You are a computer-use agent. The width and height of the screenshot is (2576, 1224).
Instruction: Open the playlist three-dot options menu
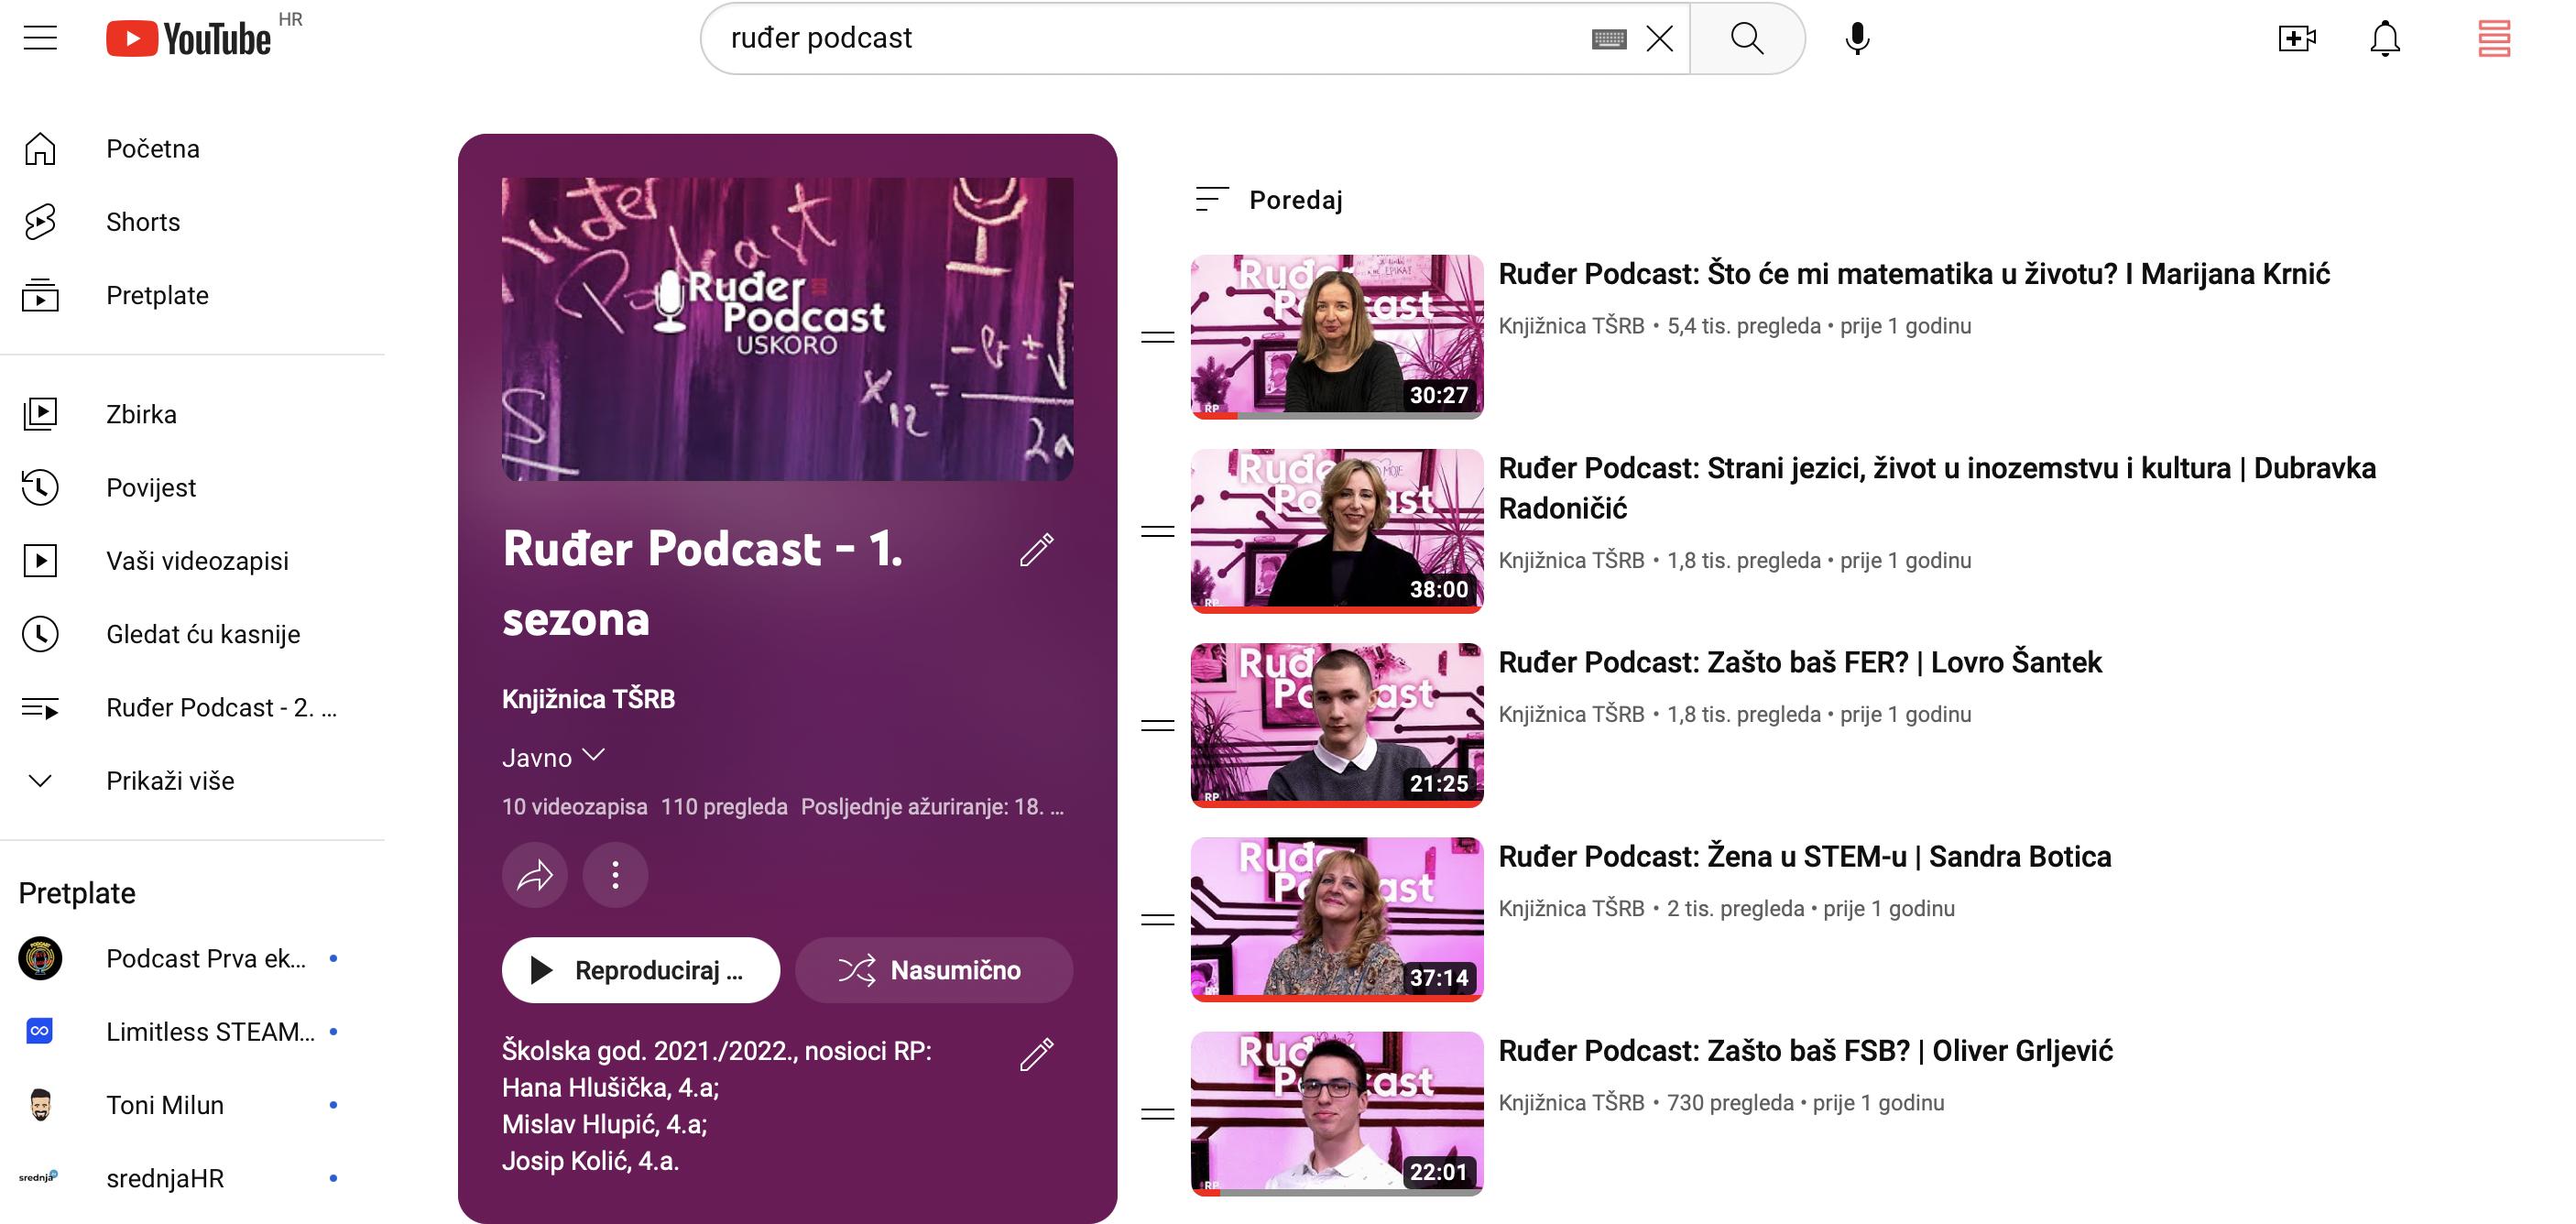point(615,876)
